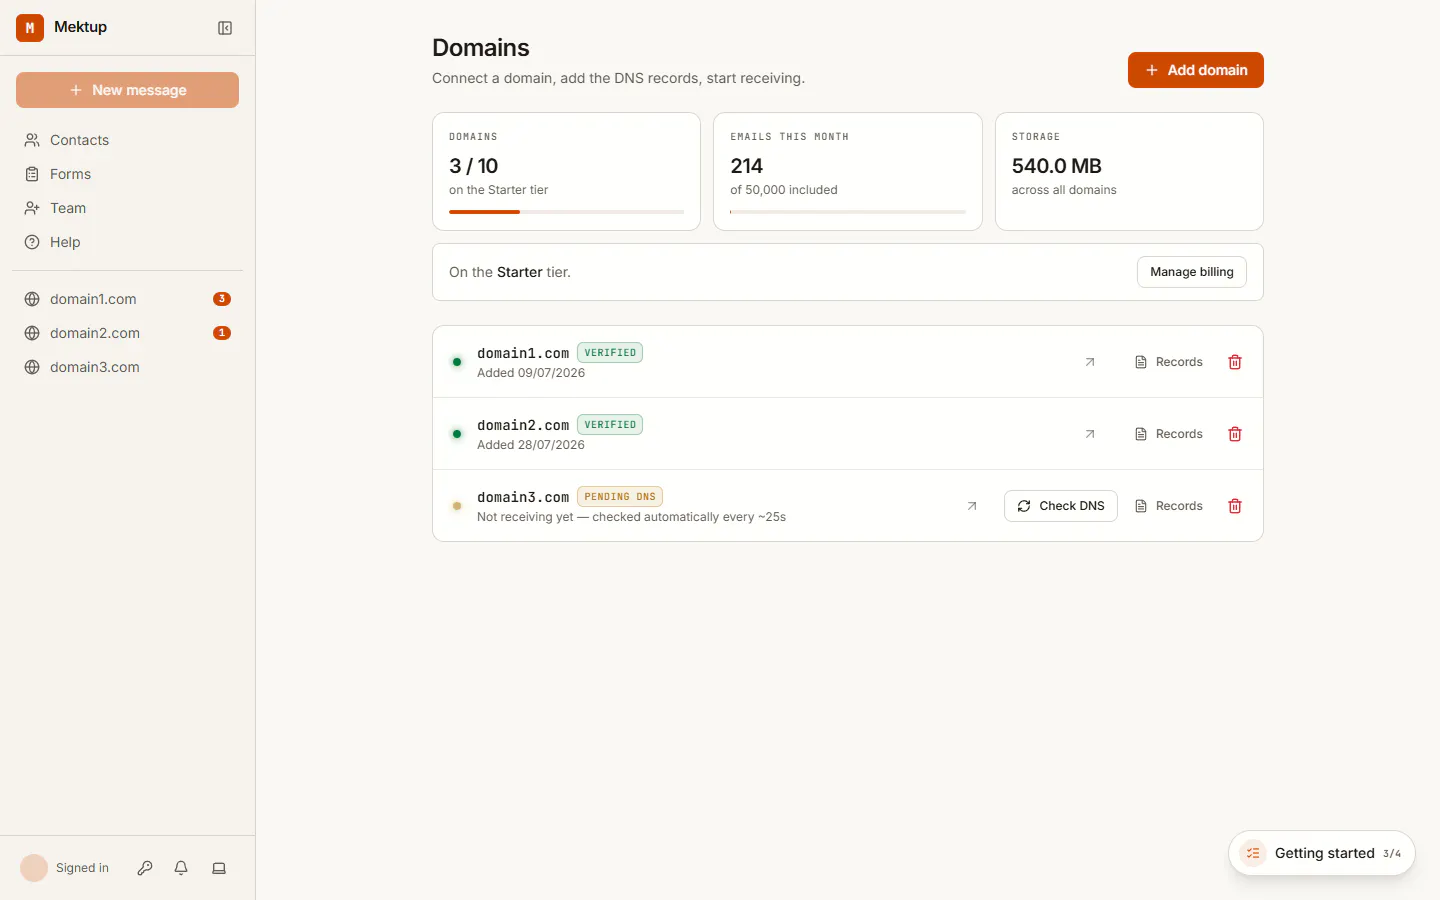This screenshot has height=900, width=1440.
Task: Click the key icon in the footer
Action: (145, 868)
